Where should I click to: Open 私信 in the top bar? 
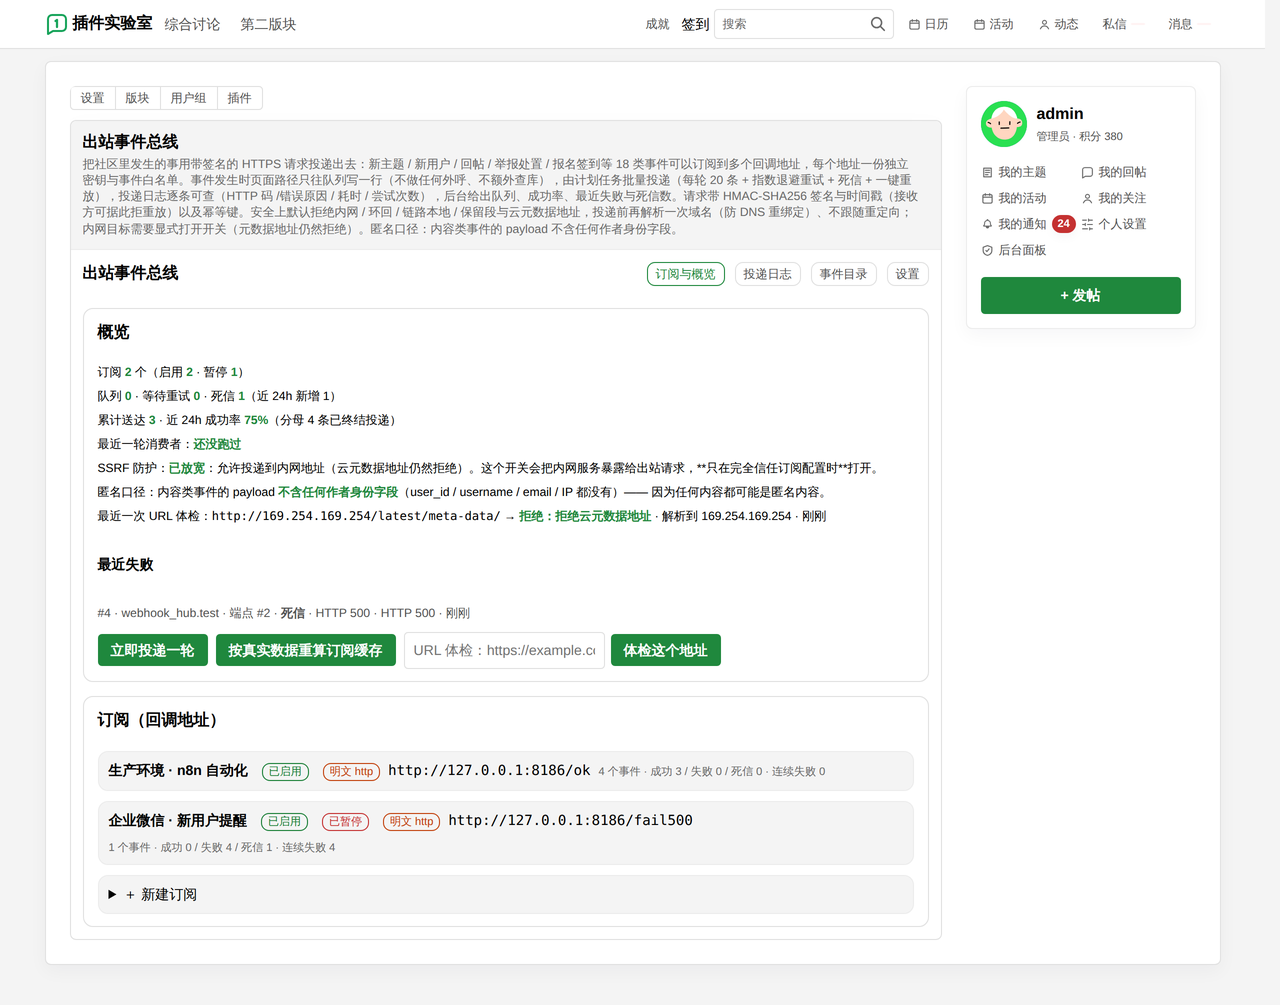pos(1114,24)
